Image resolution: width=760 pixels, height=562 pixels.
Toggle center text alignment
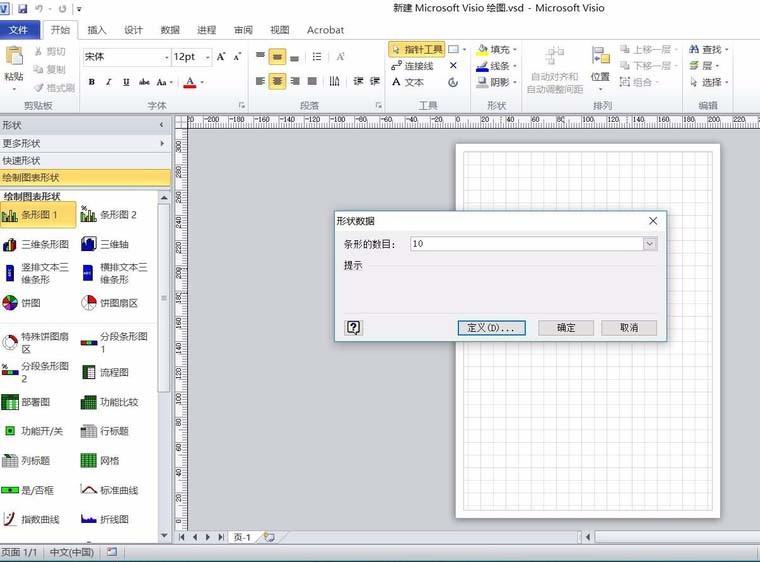pos(277,81)
